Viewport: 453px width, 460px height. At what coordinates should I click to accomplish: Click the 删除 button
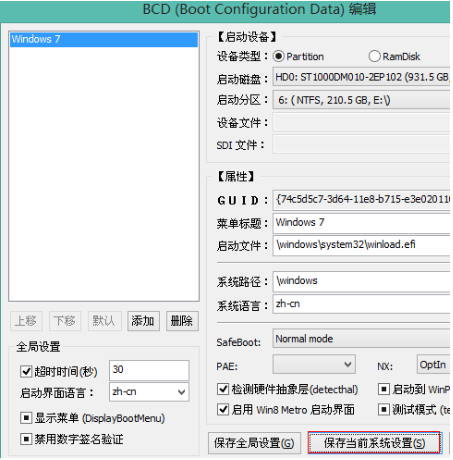182,321
